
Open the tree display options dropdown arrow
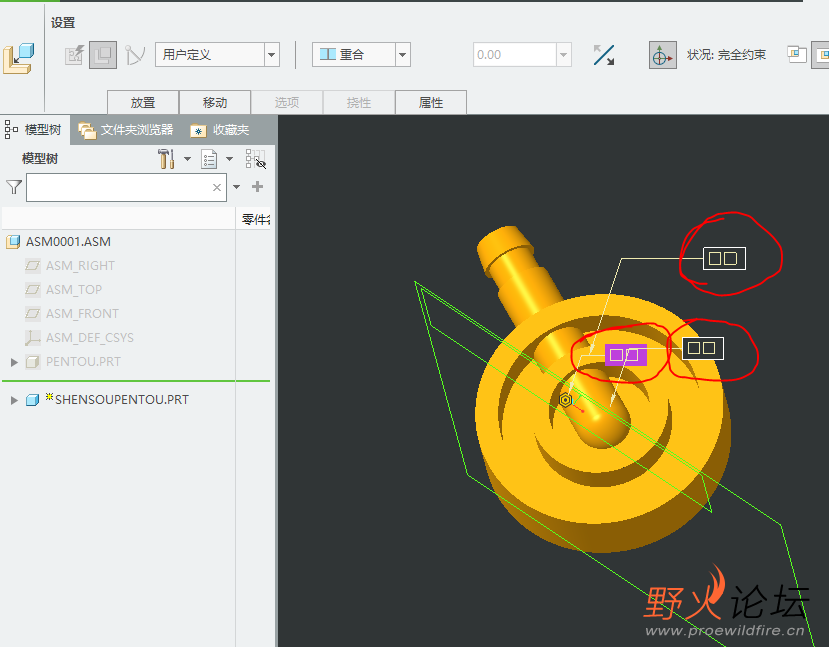pos(229,159)
